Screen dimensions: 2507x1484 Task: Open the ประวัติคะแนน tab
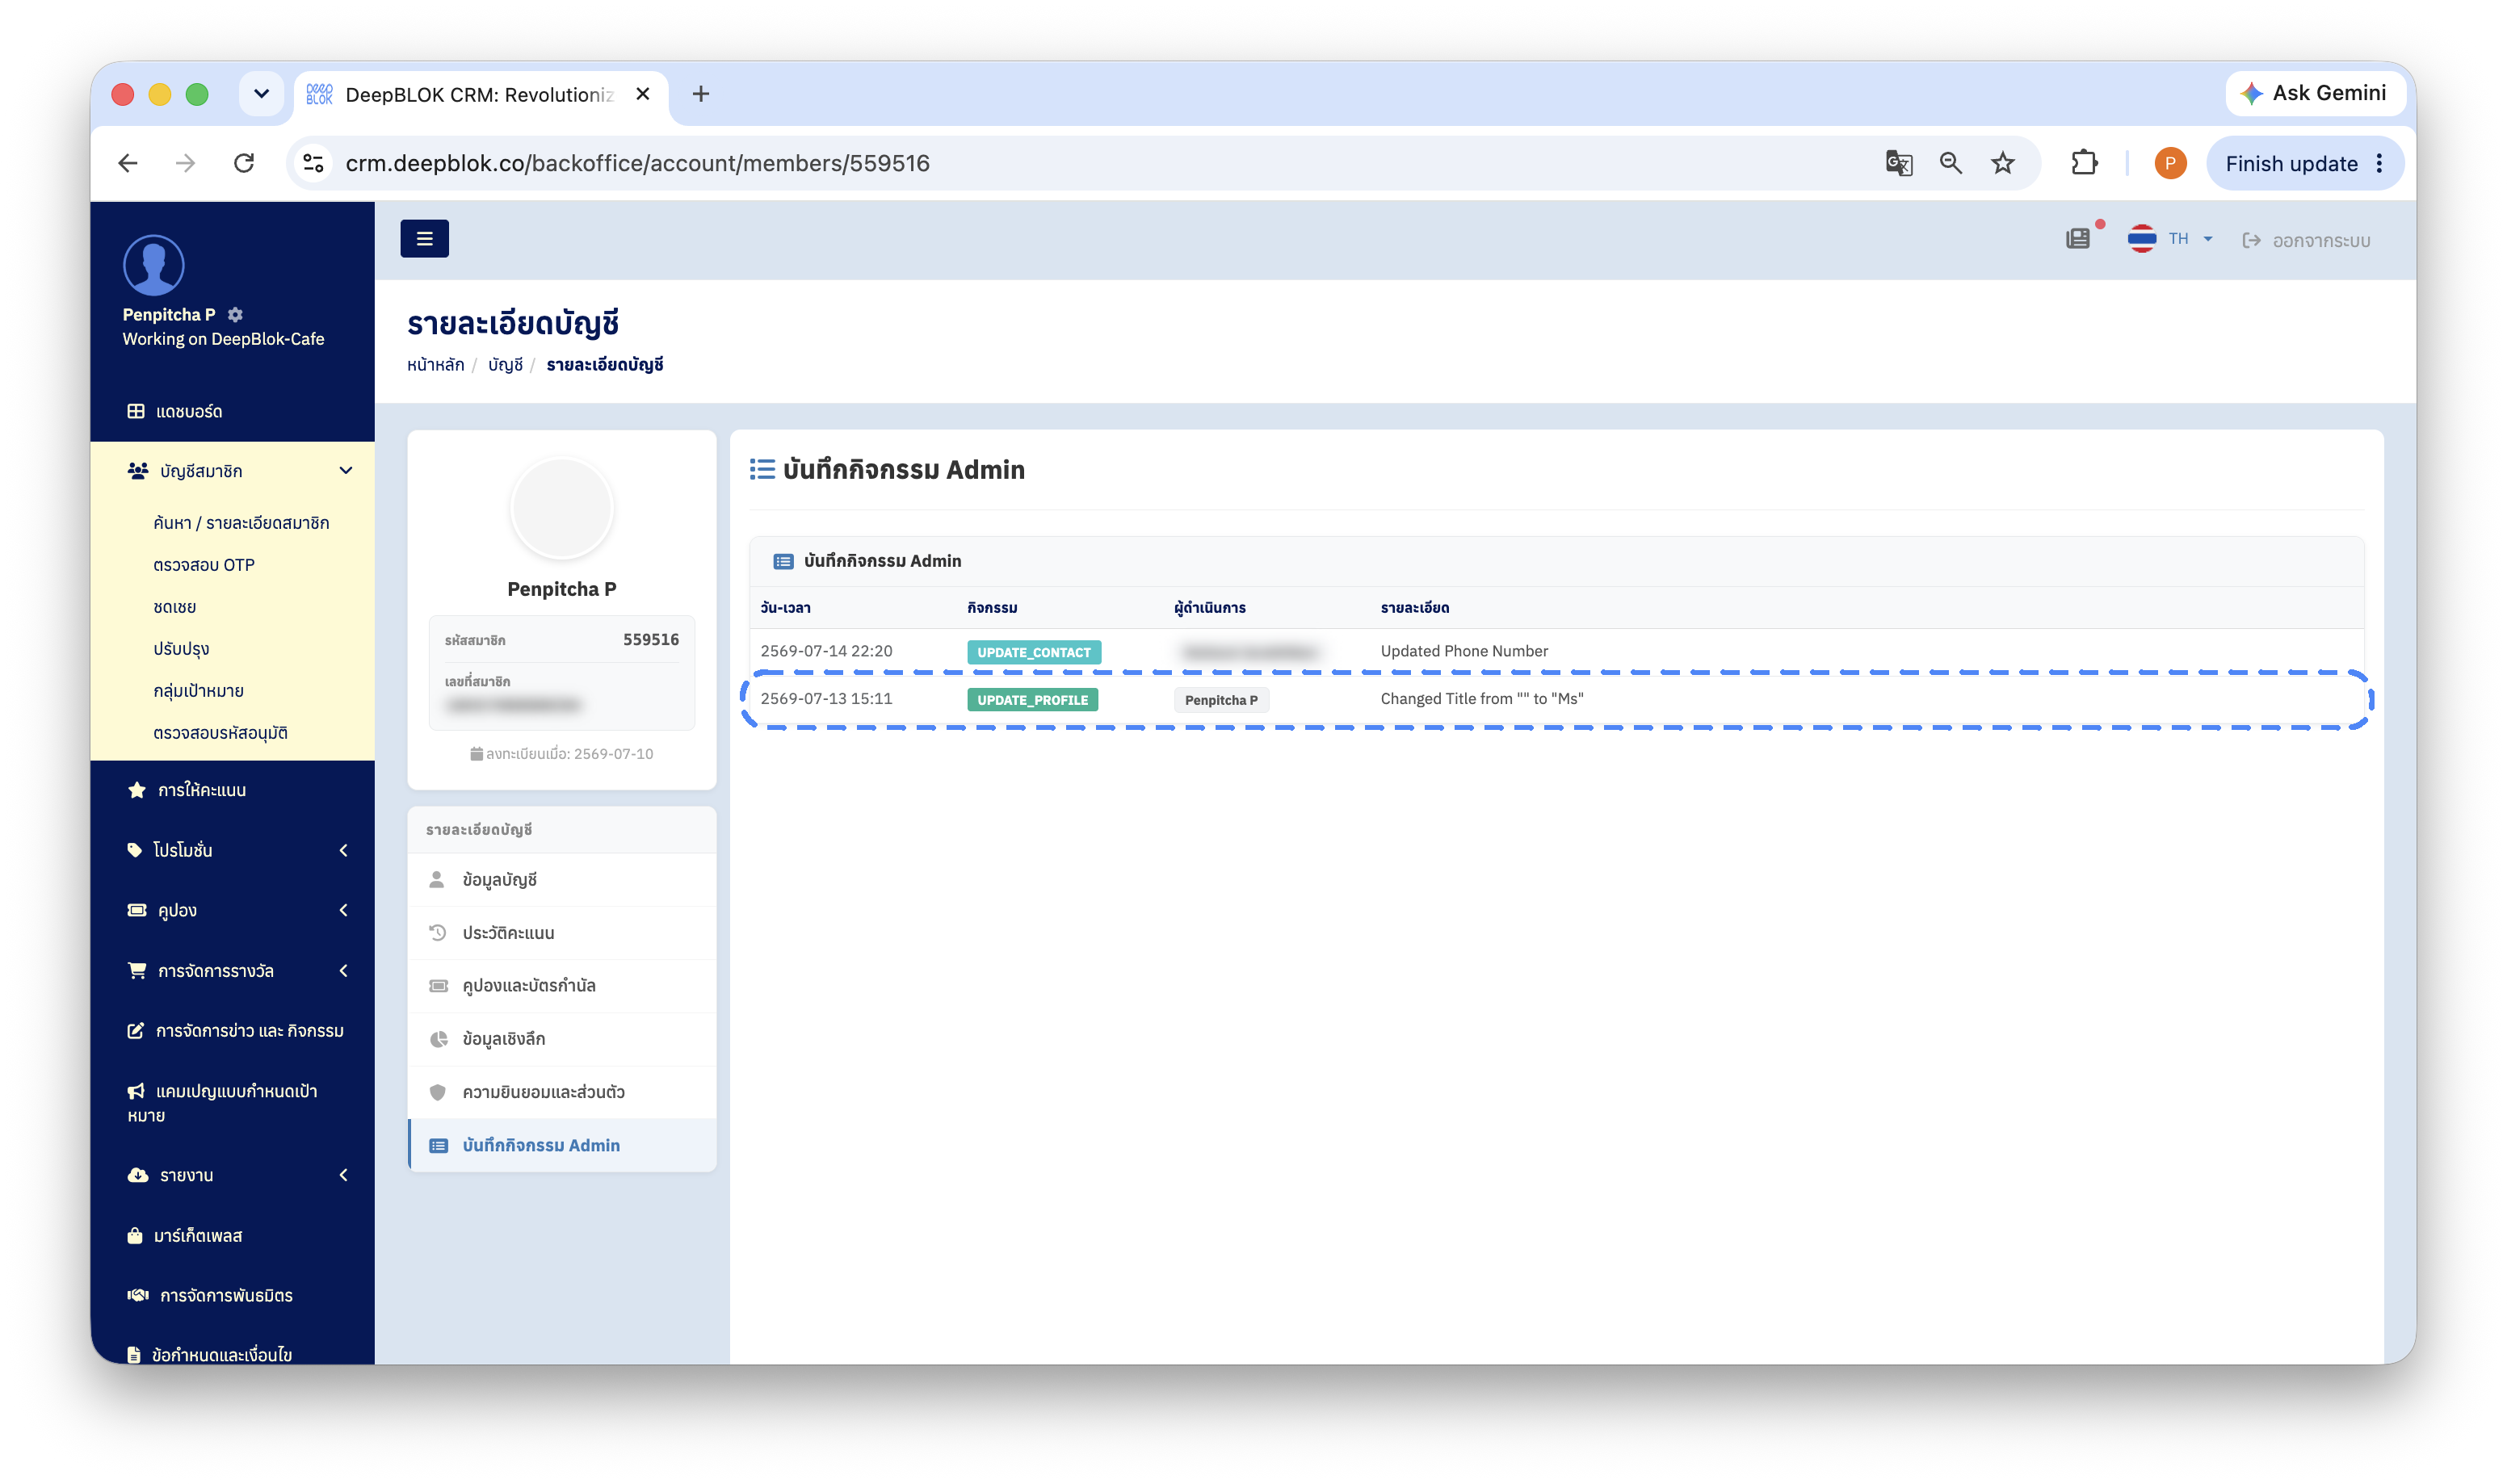coord(561,933)
